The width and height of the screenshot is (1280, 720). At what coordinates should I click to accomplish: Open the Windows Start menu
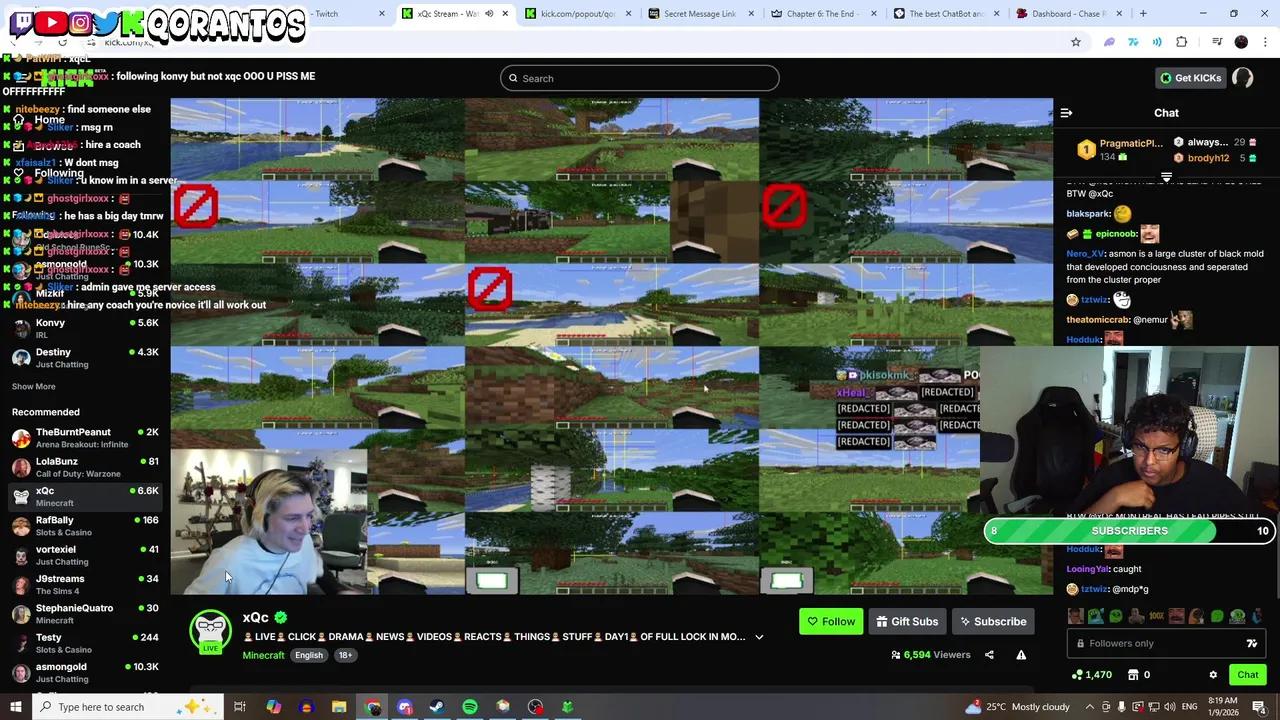16,707
